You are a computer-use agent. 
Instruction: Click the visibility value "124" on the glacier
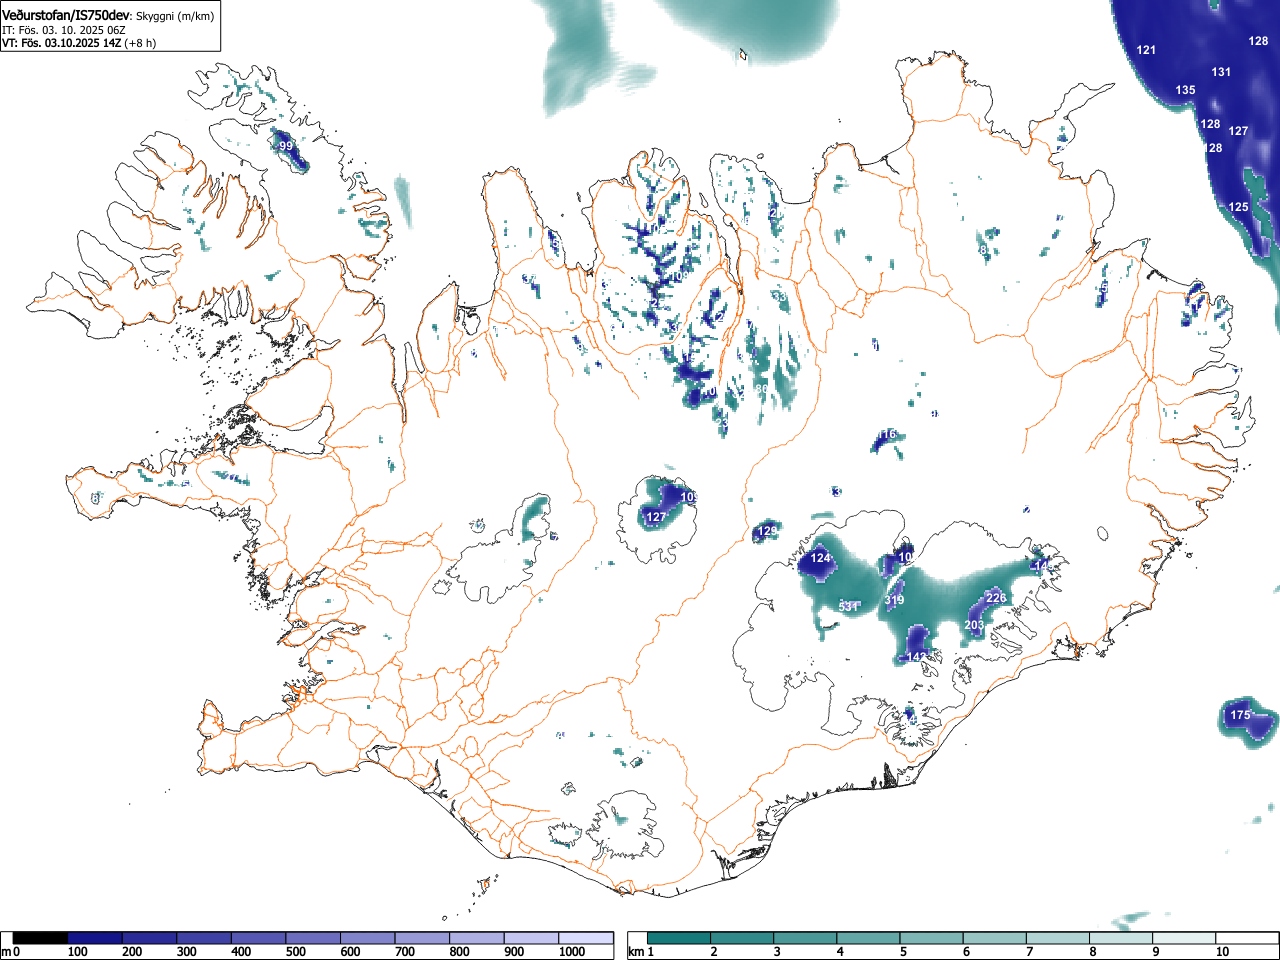tap(821, 558)
